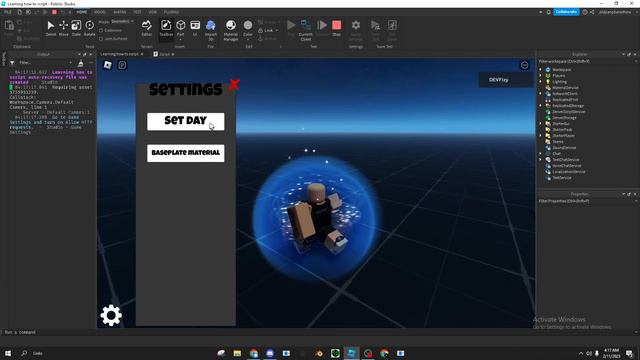Expand the StarterPlayer node
The image size is (640, 360).
[541, 136]
